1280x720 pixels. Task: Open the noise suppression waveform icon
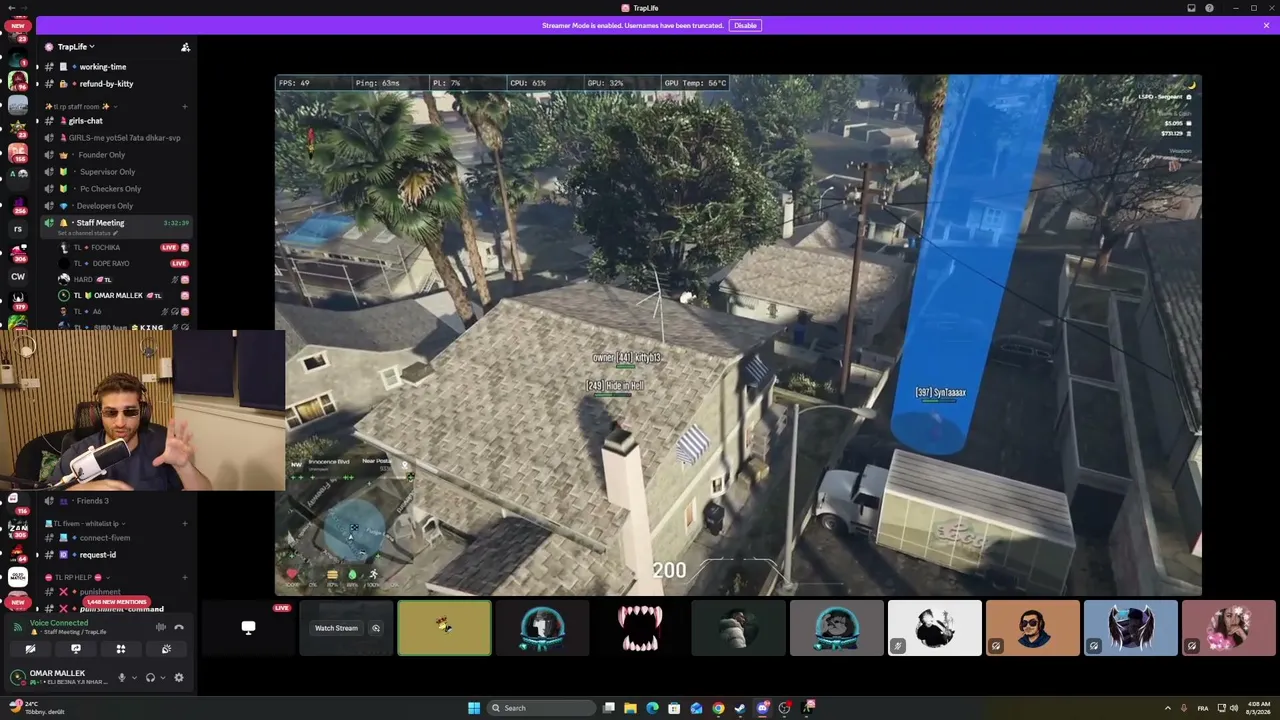pos(161,627)
